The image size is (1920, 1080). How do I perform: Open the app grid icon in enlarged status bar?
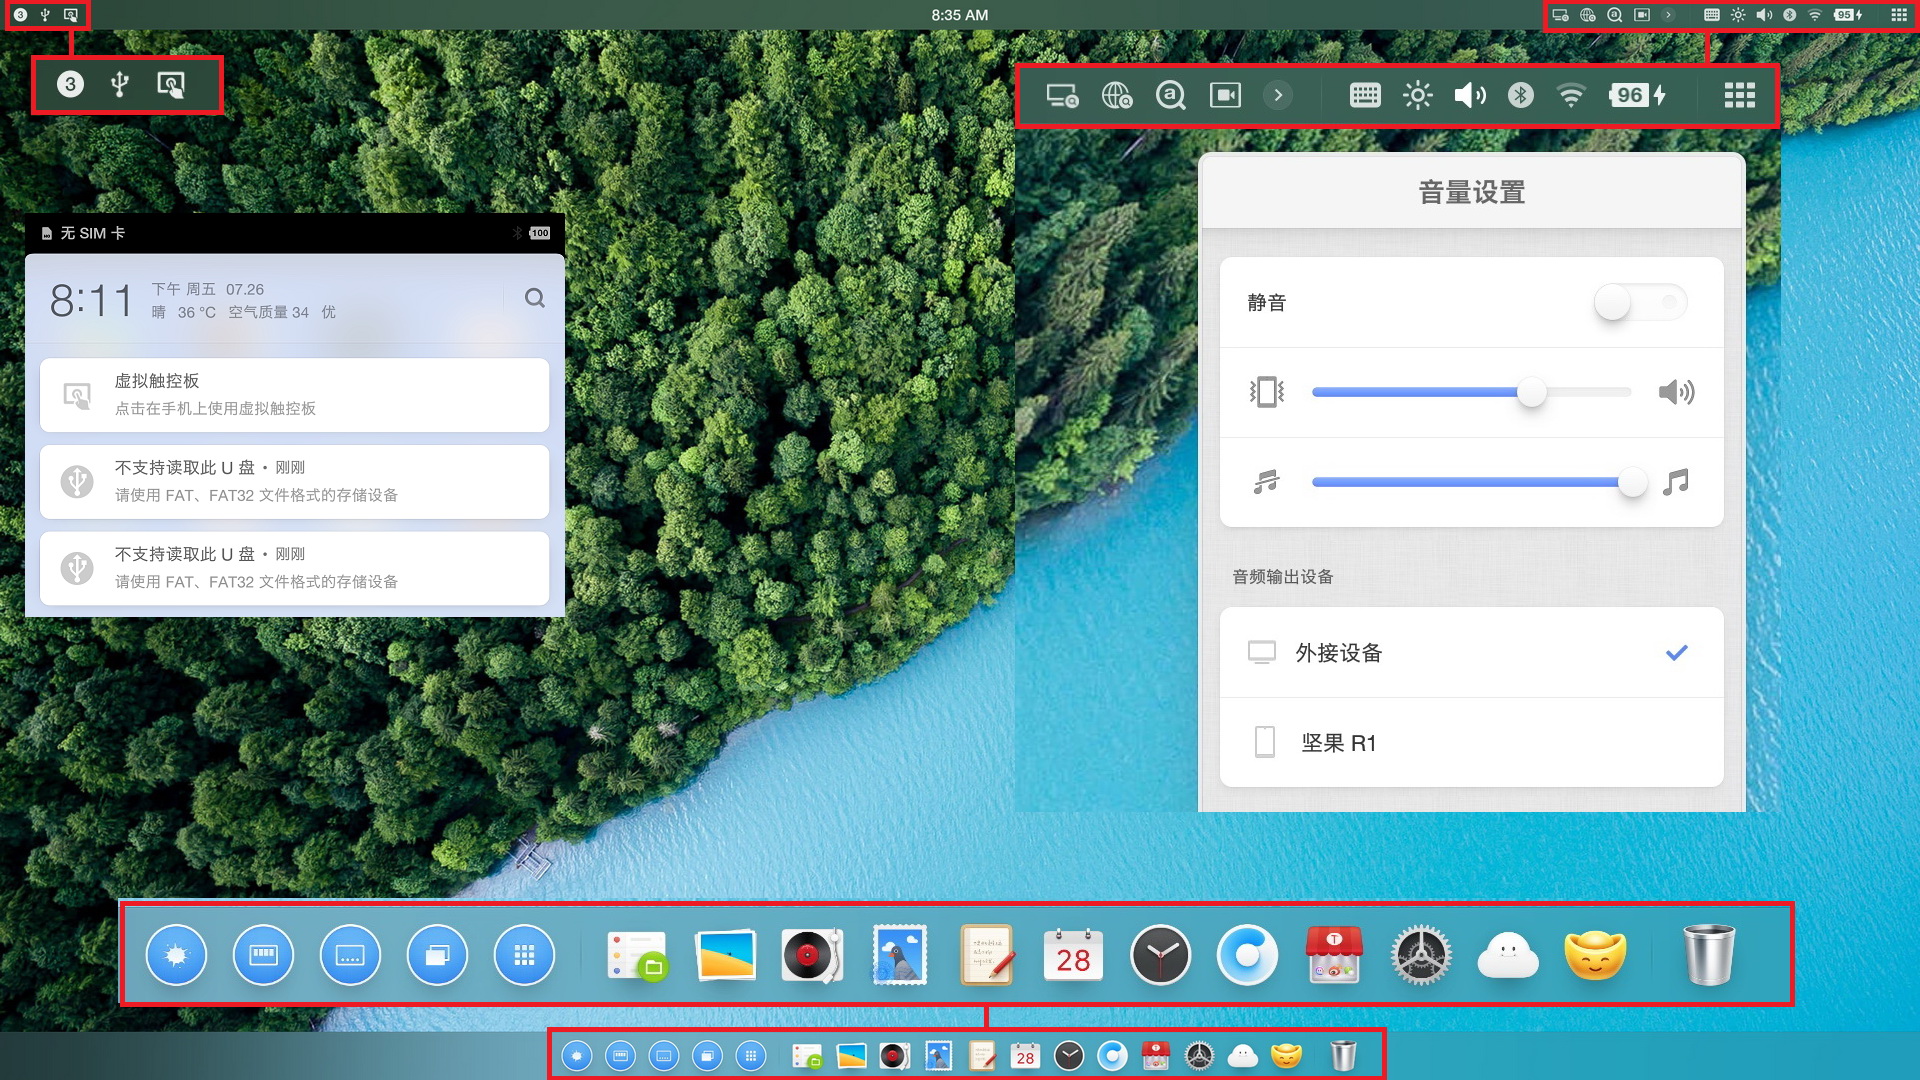tap(1739, 95)
